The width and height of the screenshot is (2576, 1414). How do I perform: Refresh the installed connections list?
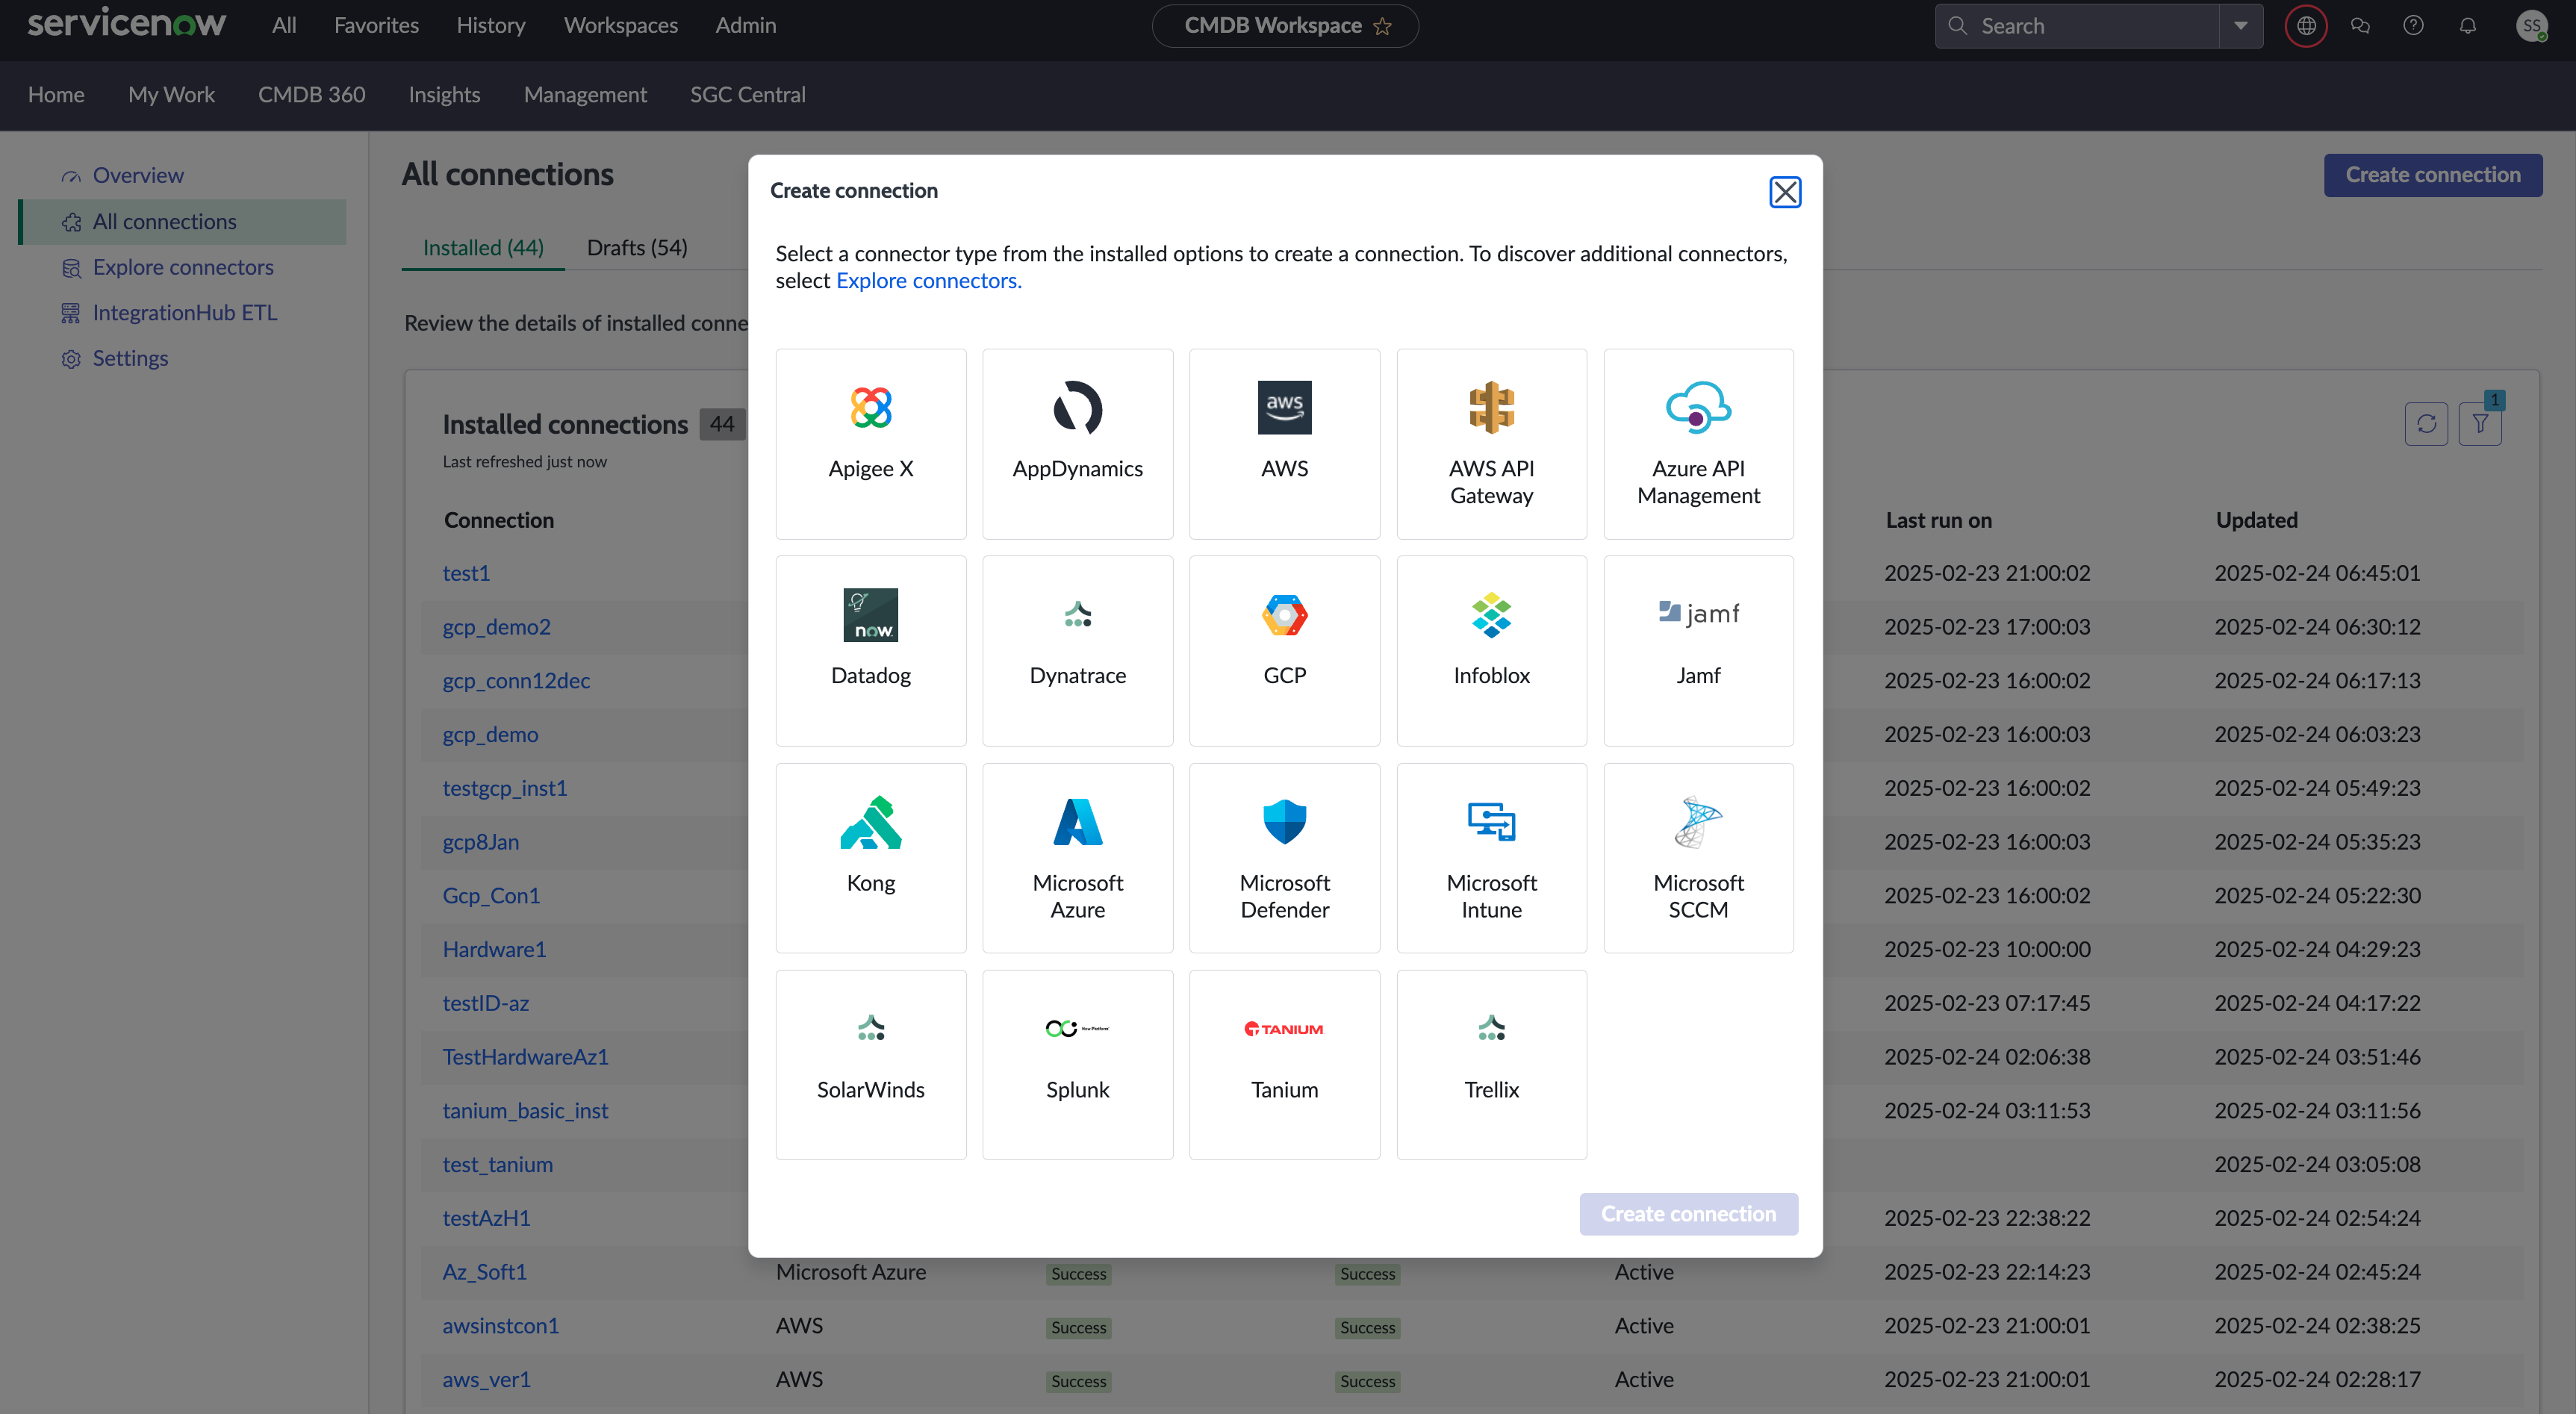[x=2426, y=424]
